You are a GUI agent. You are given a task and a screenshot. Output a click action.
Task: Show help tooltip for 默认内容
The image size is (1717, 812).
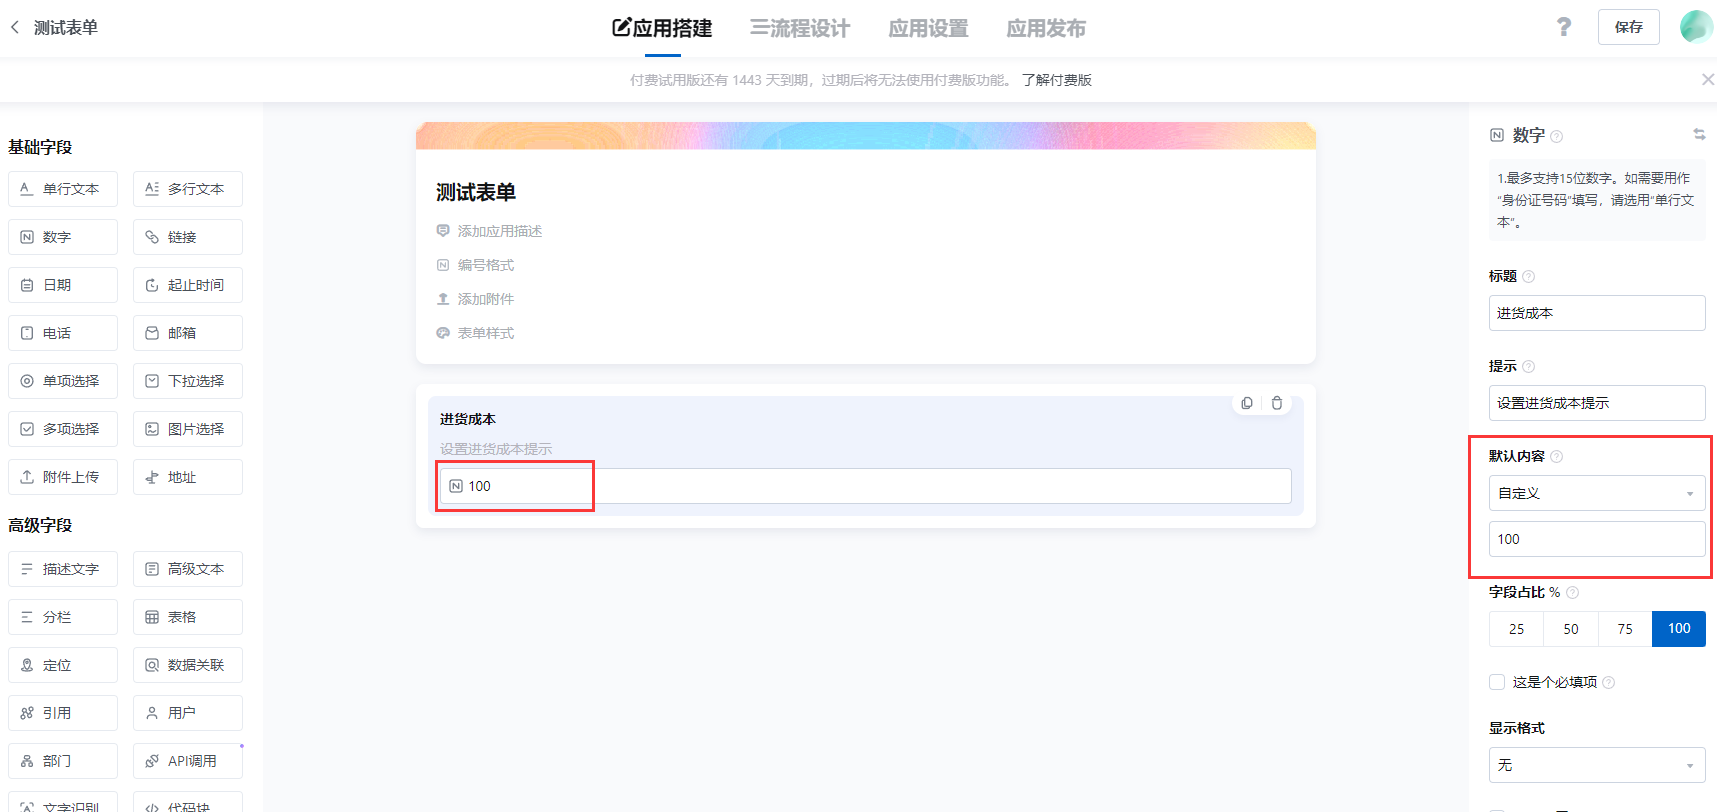(x=1556, y=457)
